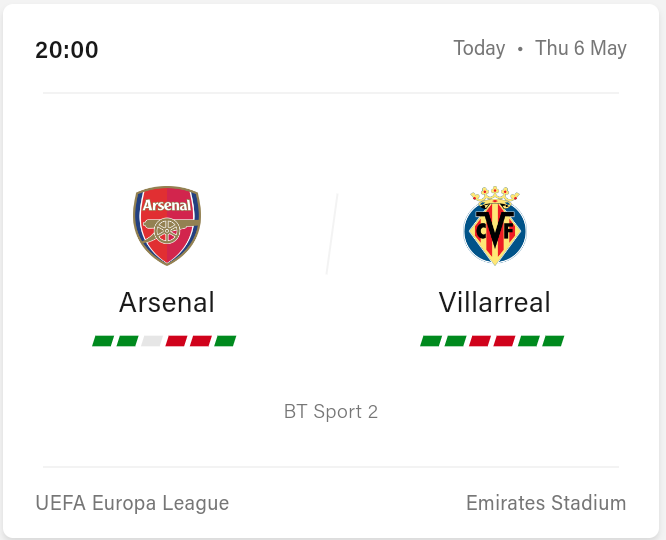666x540 pixels.
Task: Click the Villarreal club crest
Action: point(495,225)
